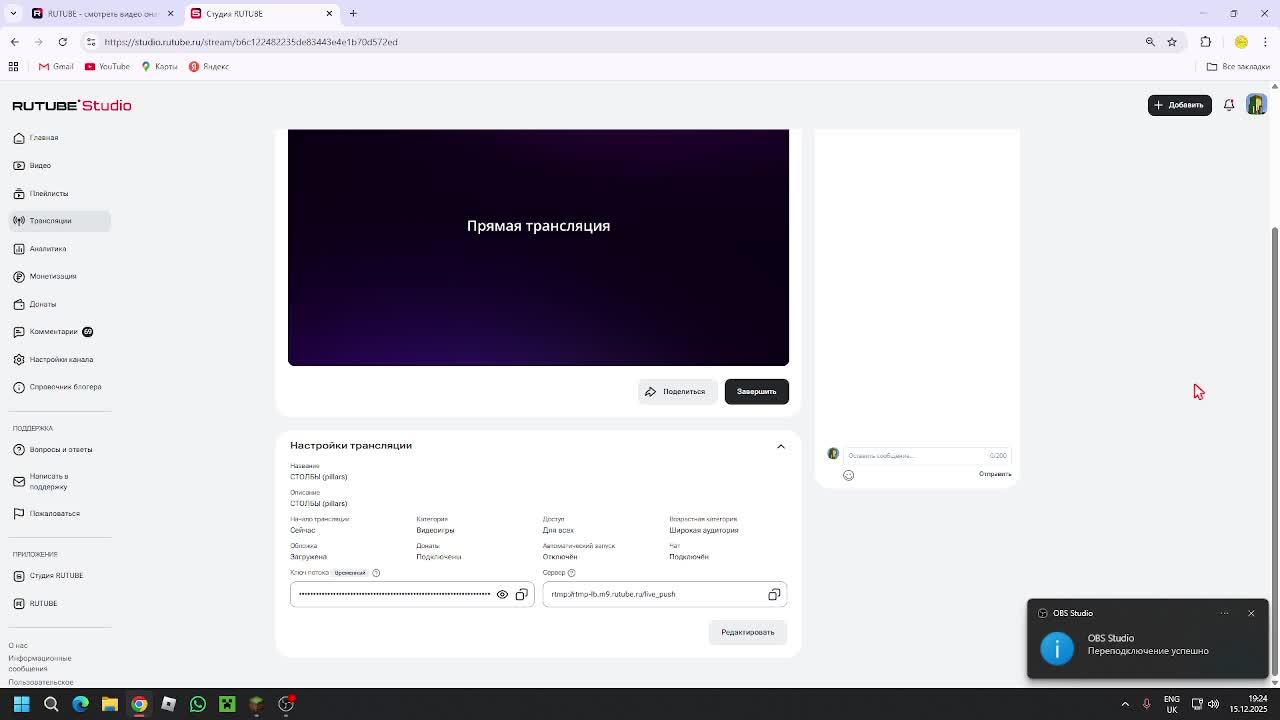Click the Пожаловаться sidebar link
The width and height of the screenshot is (1280, 720).
(46, 513)
